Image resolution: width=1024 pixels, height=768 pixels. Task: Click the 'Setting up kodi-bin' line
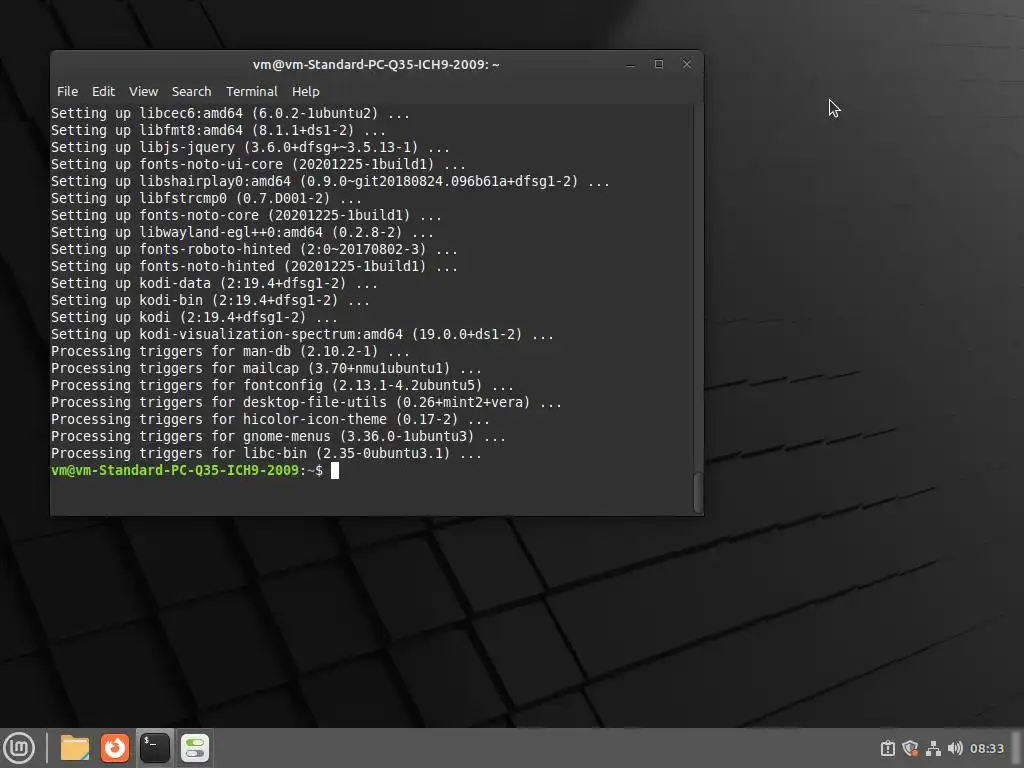click(210, 300)
